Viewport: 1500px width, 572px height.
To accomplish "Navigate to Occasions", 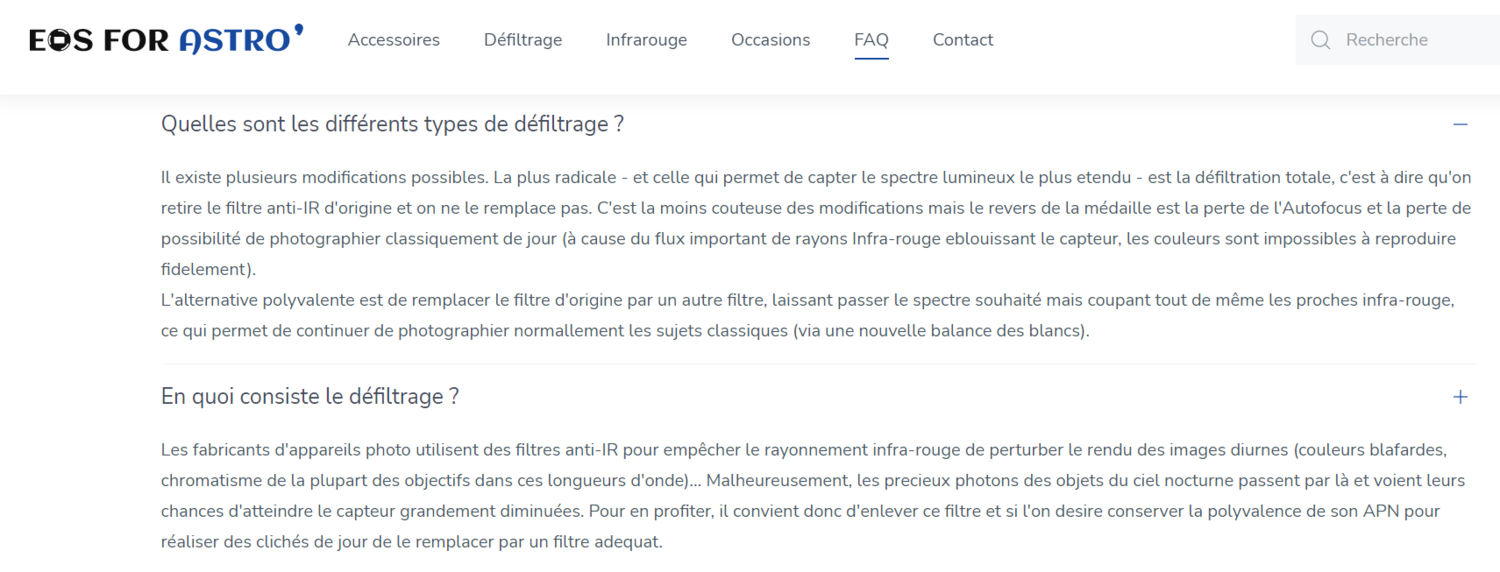I will click(770, 40).
